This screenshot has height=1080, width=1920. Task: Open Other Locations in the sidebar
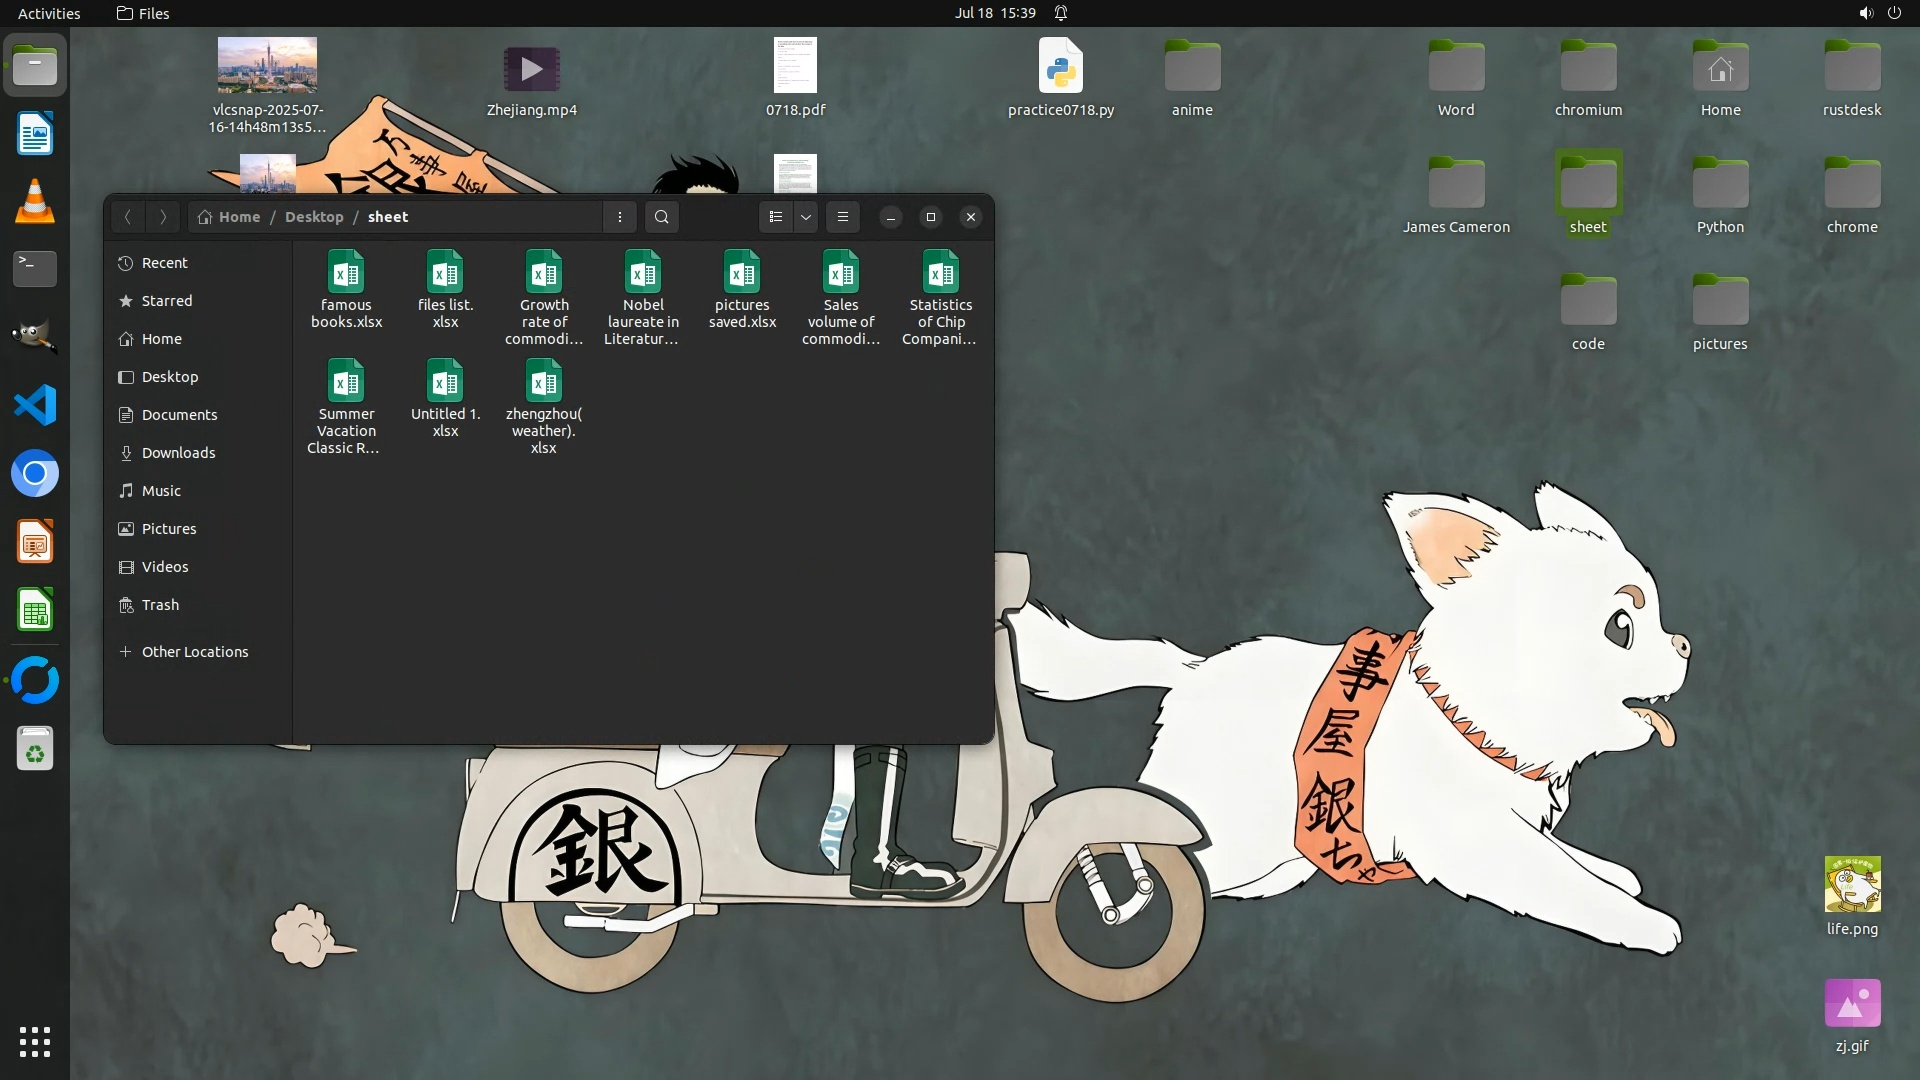pos(194,652)
